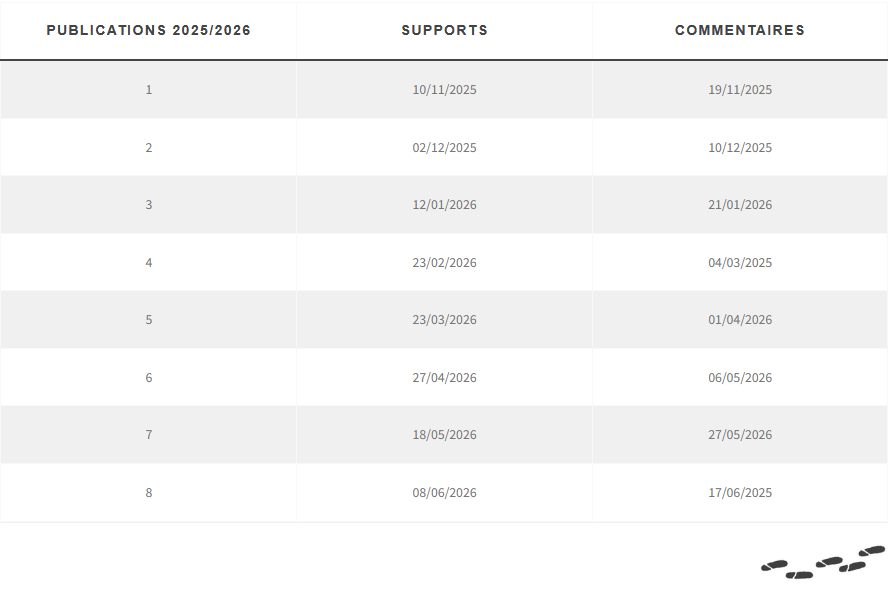
Task: Click the support date 18/05/2026
Action: click(445, 435)
